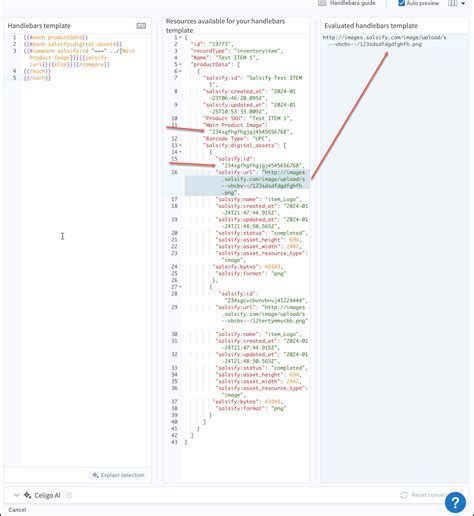Collapse the Celigo AI panel chevron

click(x=16, y=495)
